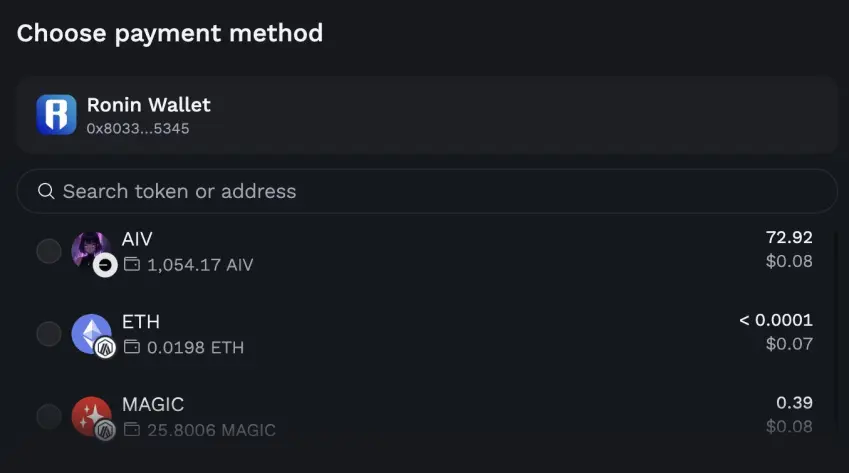Click the search magnifier icon
The image size is (849, 473).
point(46,191)
